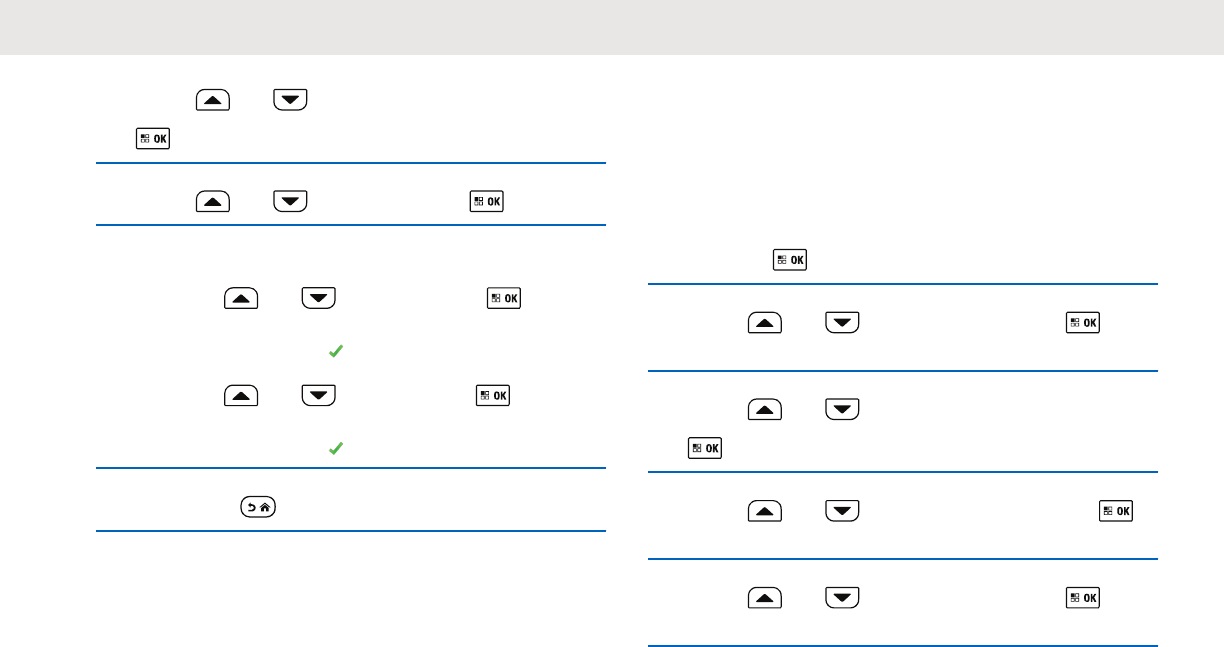The height and width of the screenshot is (647, 1224).
Task: Click the OK button below the second right-column arrow pair
Action: [705, 448]
